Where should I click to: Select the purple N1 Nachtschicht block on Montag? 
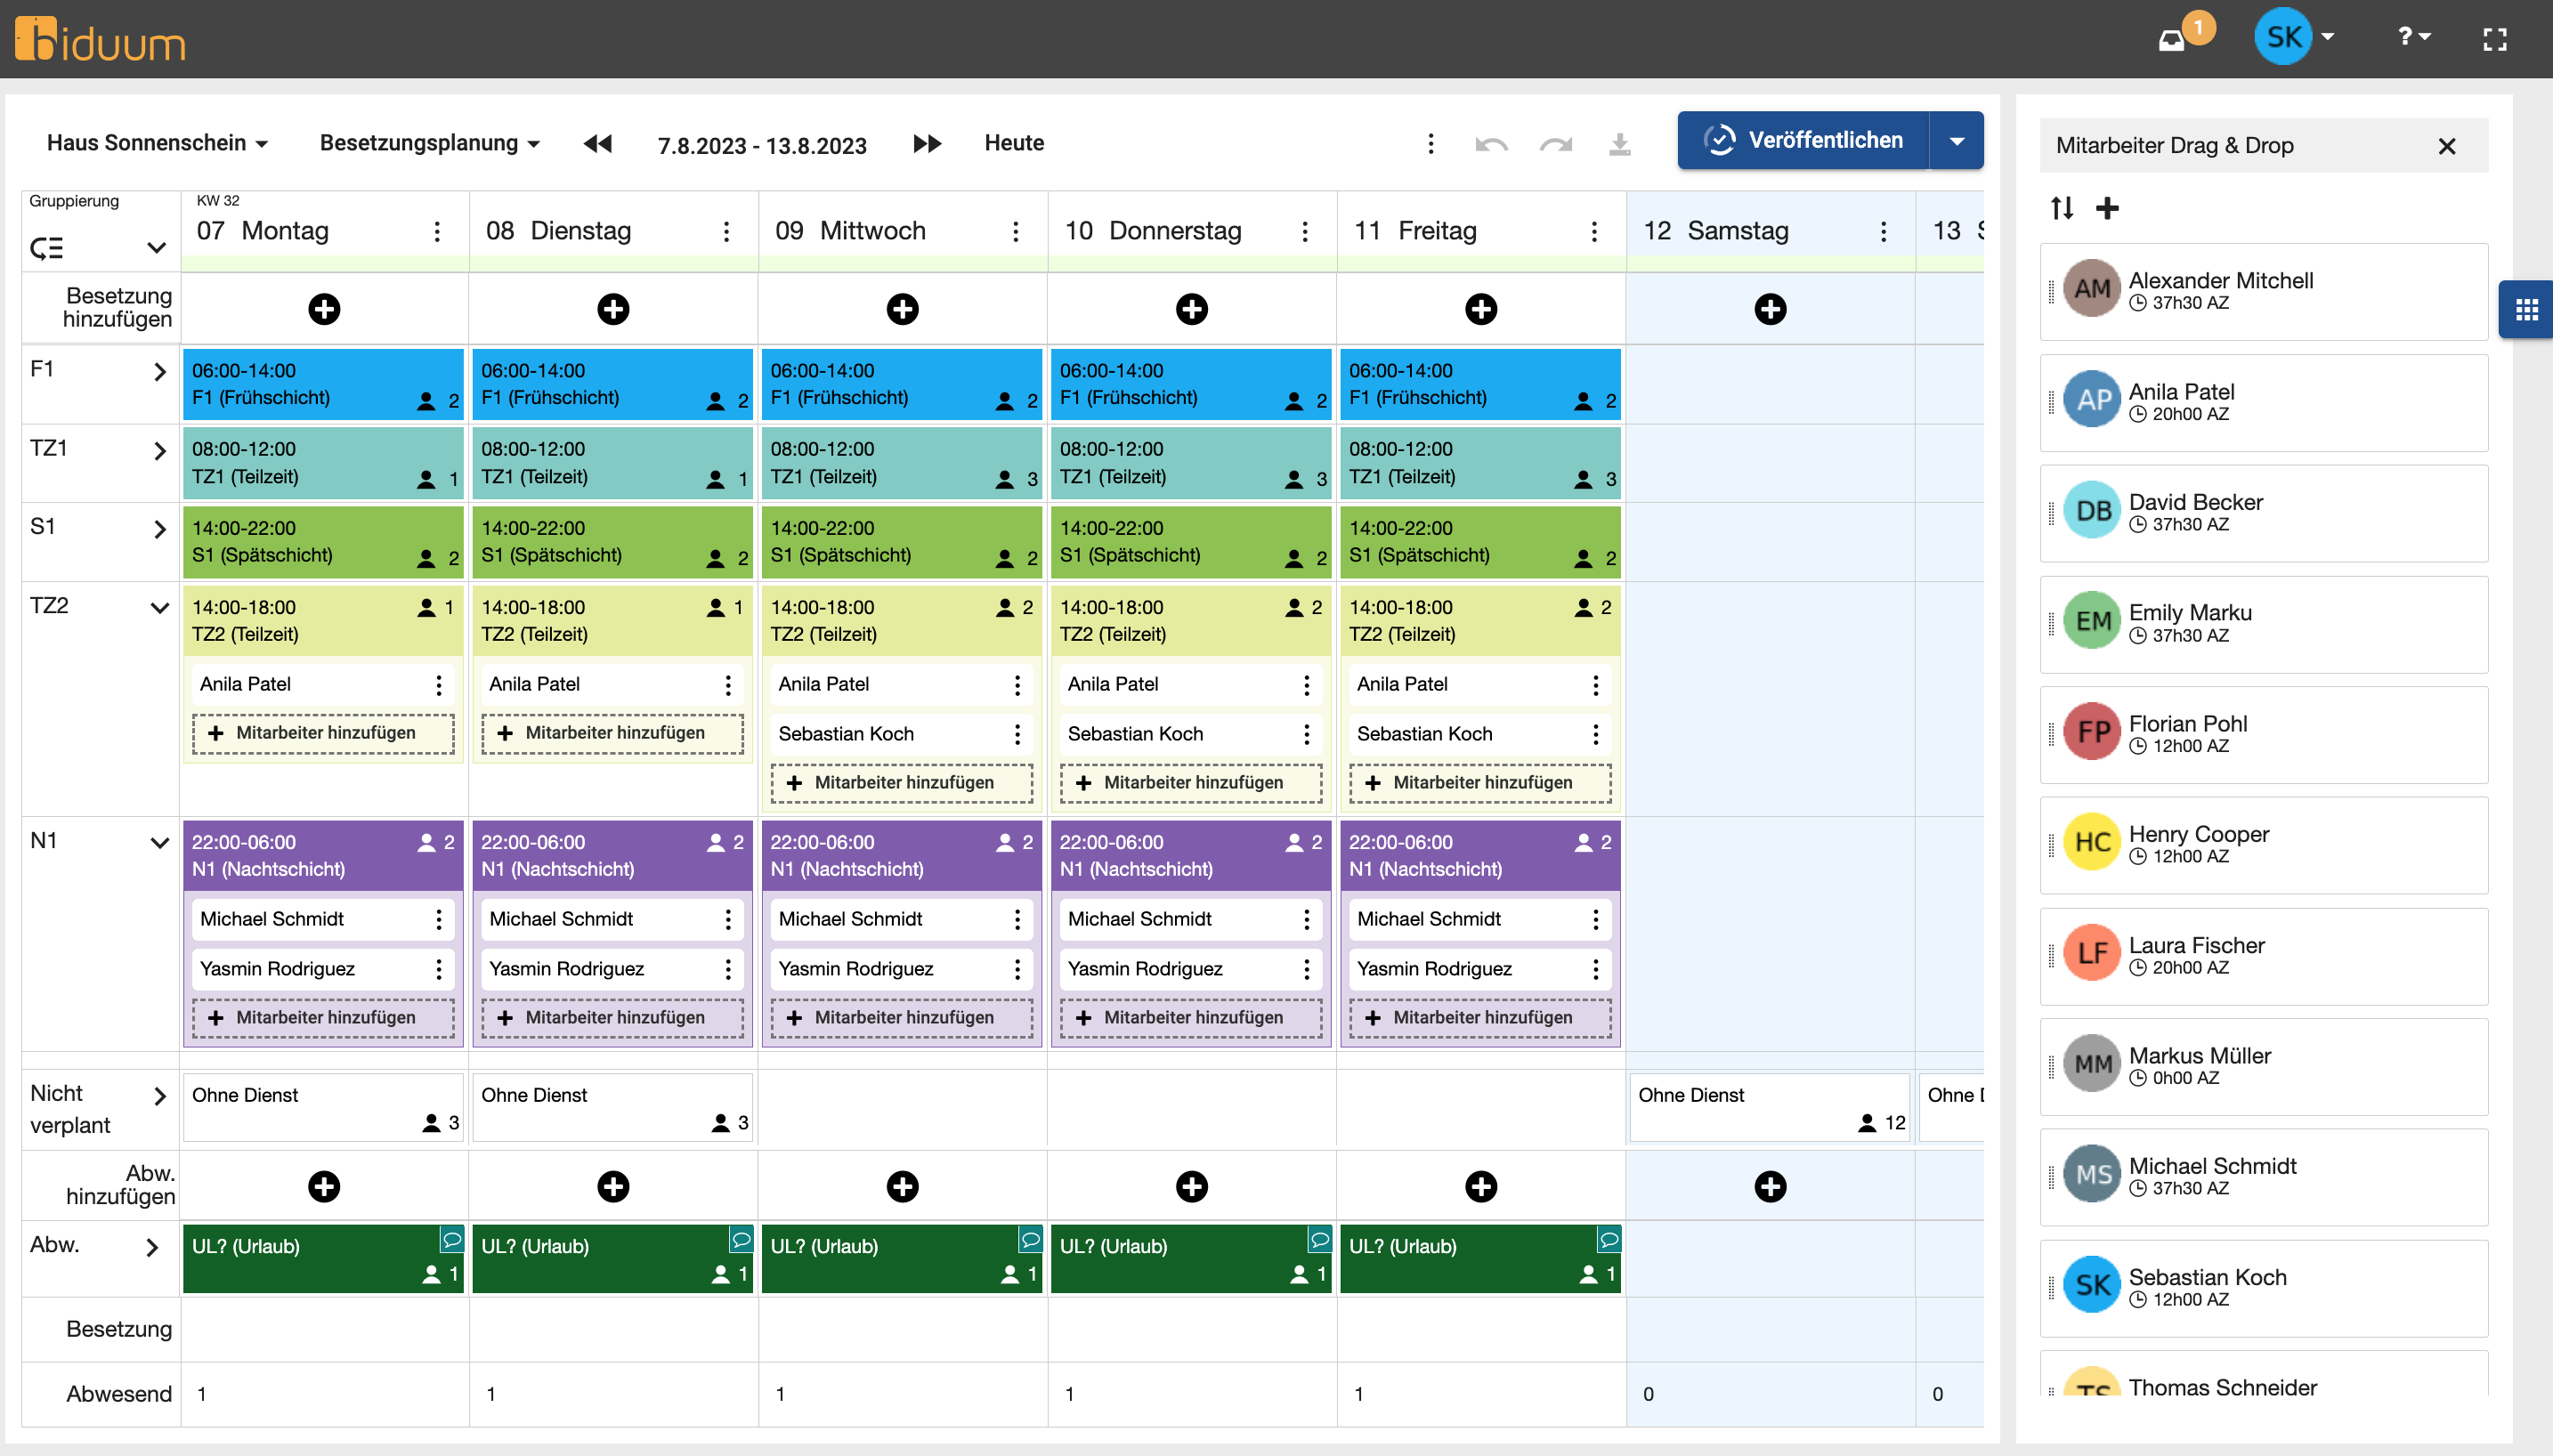[x=300, y=855]
